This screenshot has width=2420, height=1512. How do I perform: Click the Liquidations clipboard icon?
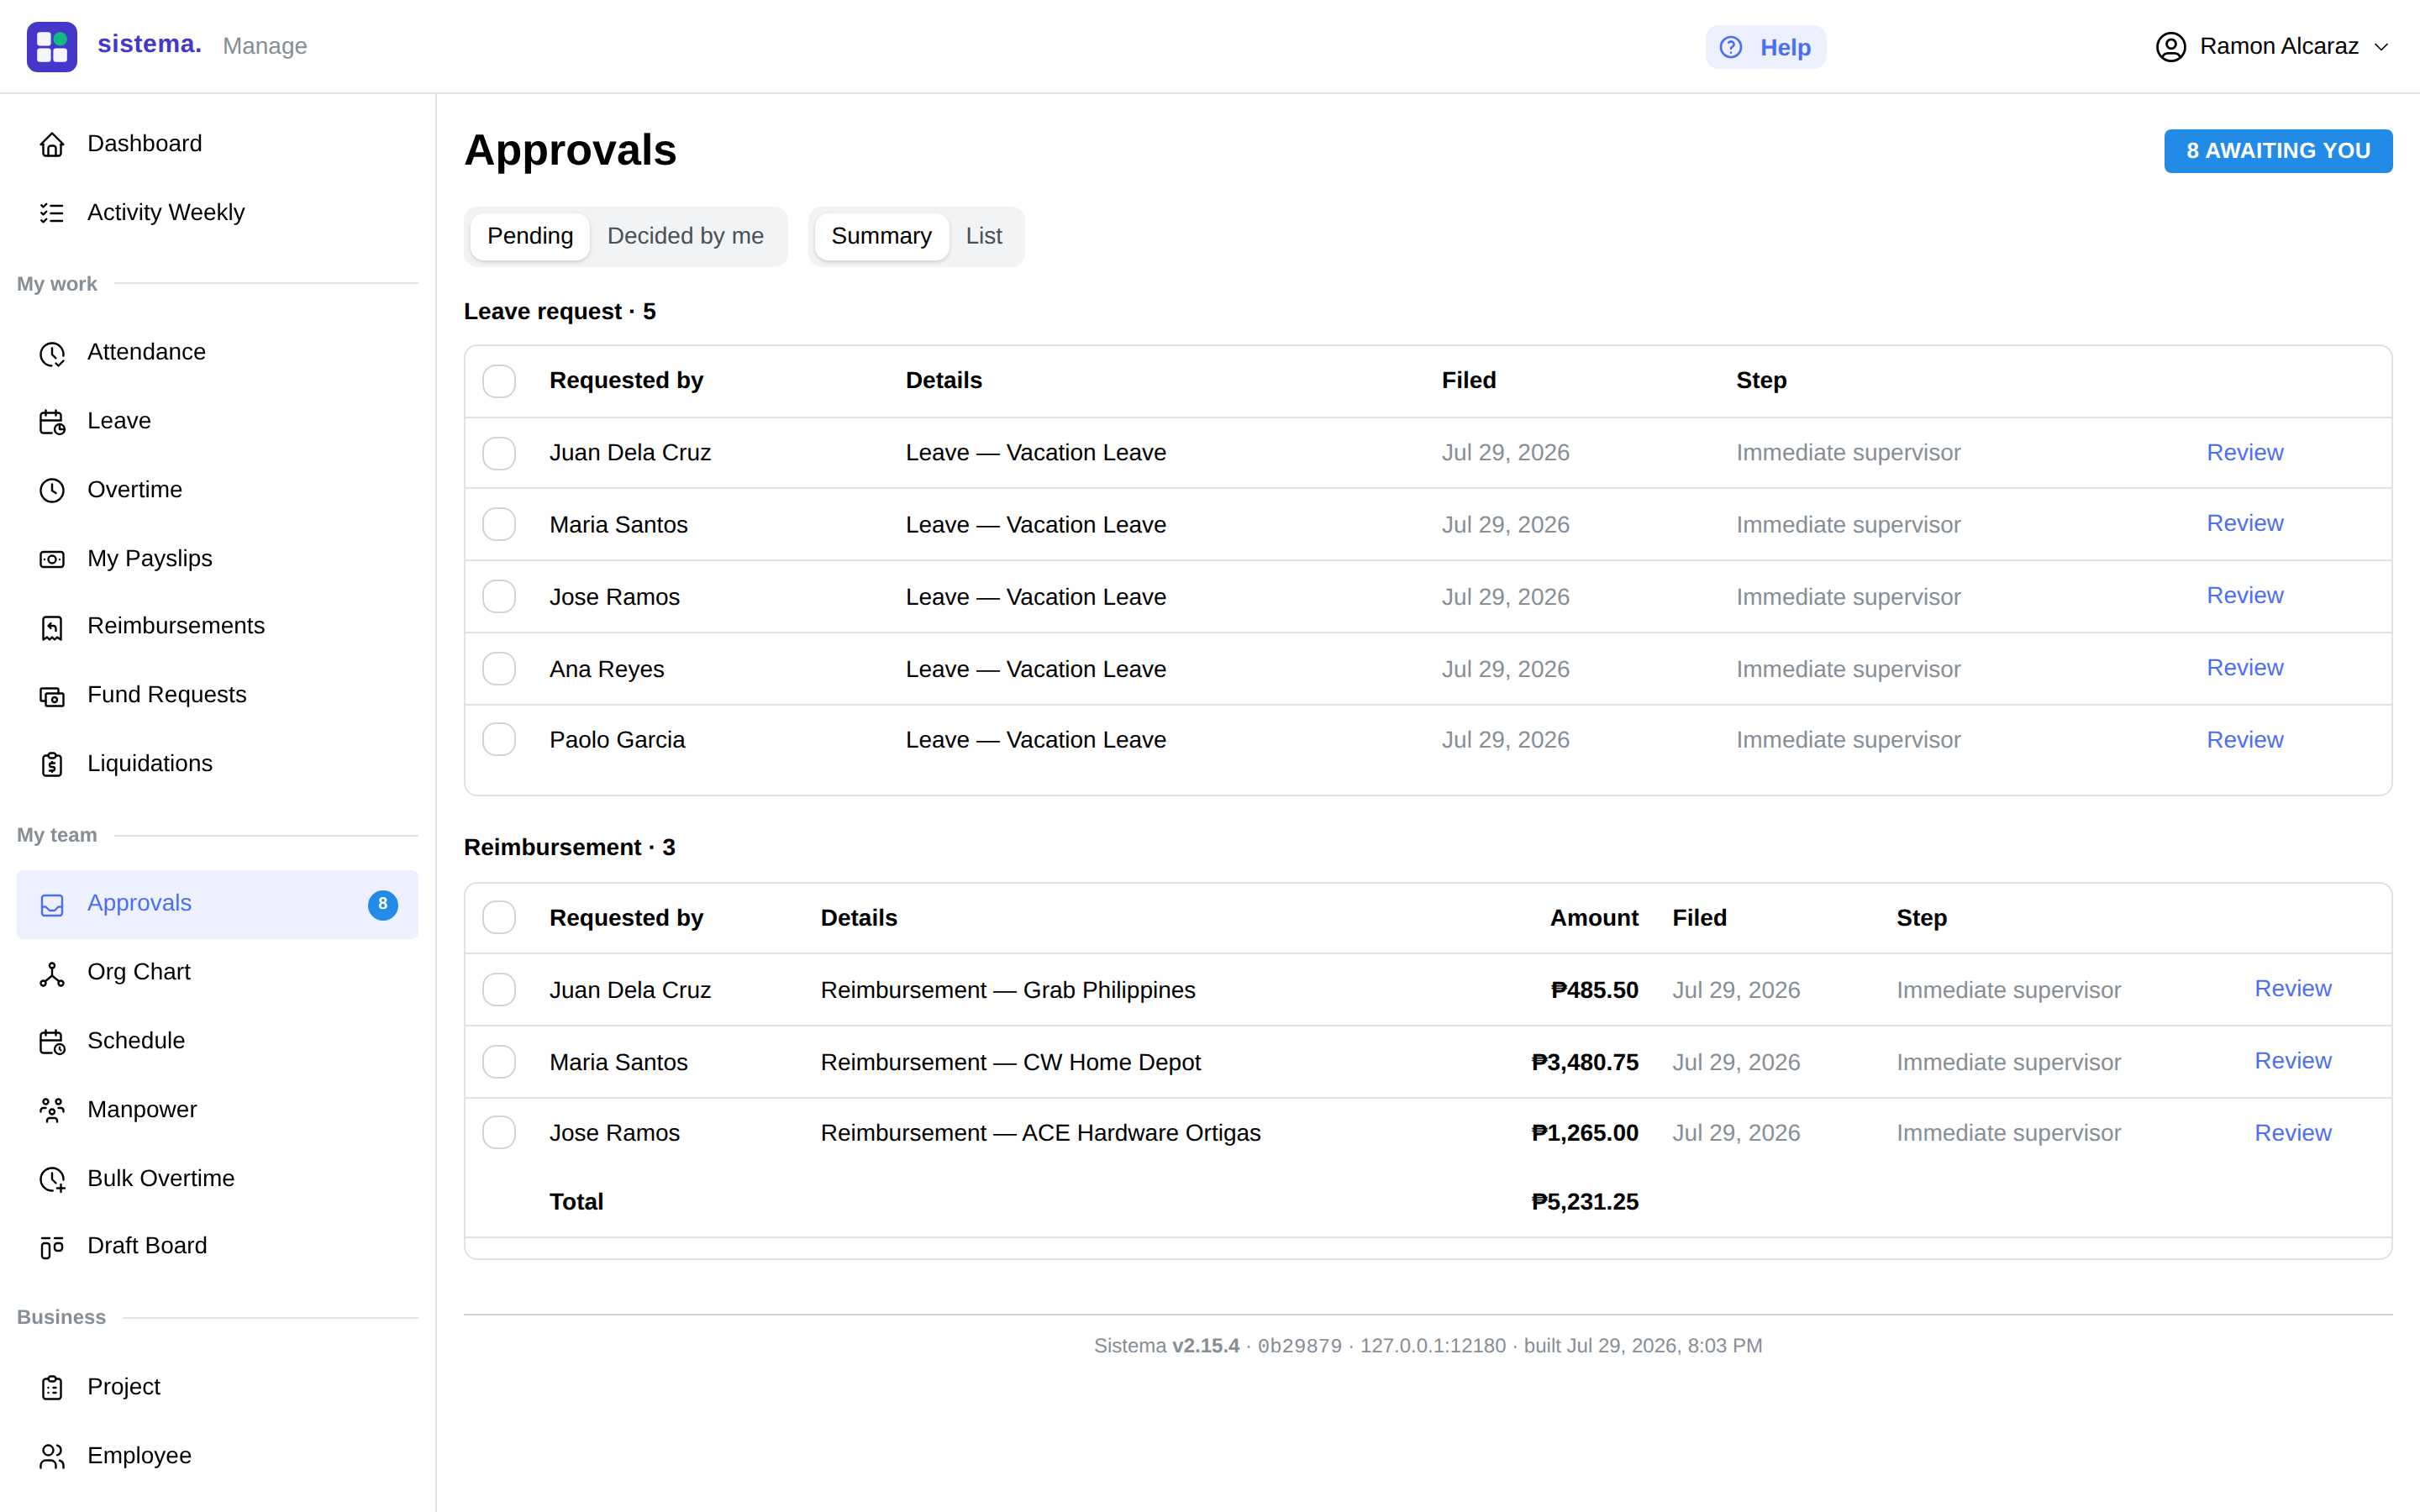pyautogui.click(x=52, y=764)
